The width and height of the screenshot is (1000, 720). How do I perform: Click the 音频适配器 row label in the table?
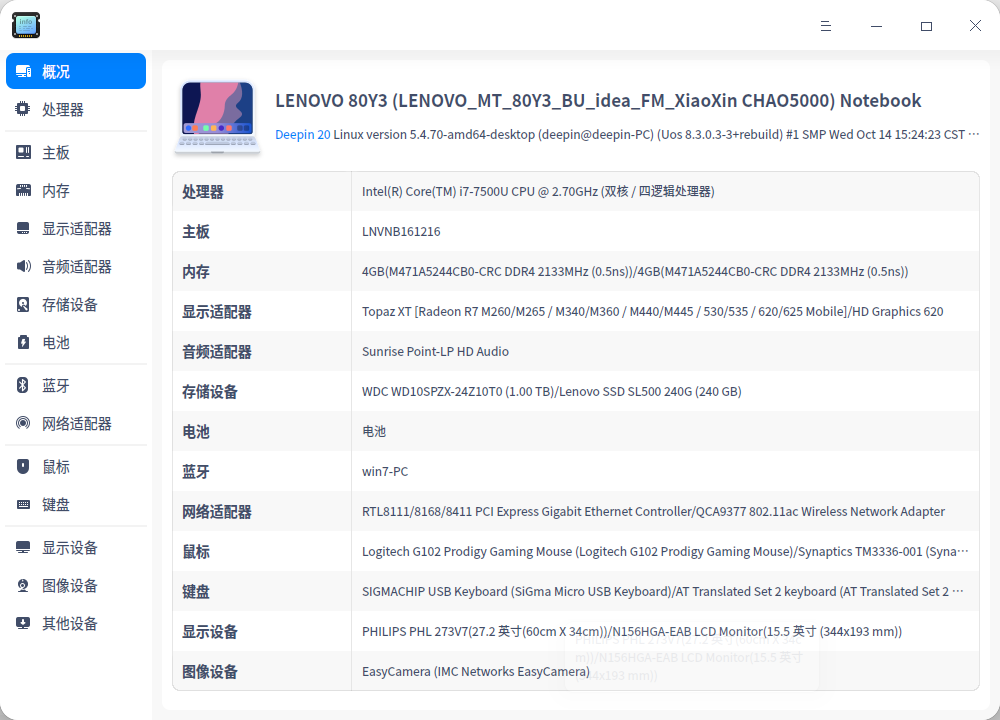[217, 352]
